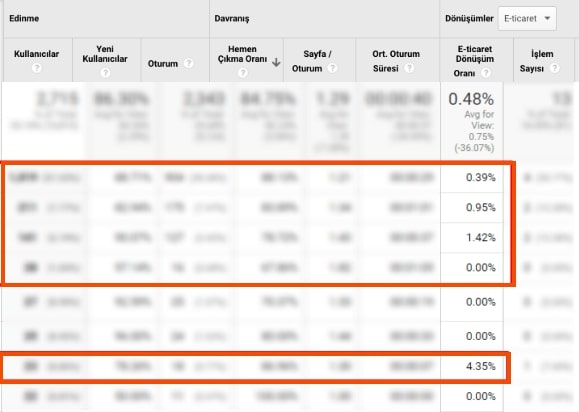This screenshot has width=579, height=412.
Task: Click the help icon beside Sayfa / Oturum
Action: [x=332, y=68]
